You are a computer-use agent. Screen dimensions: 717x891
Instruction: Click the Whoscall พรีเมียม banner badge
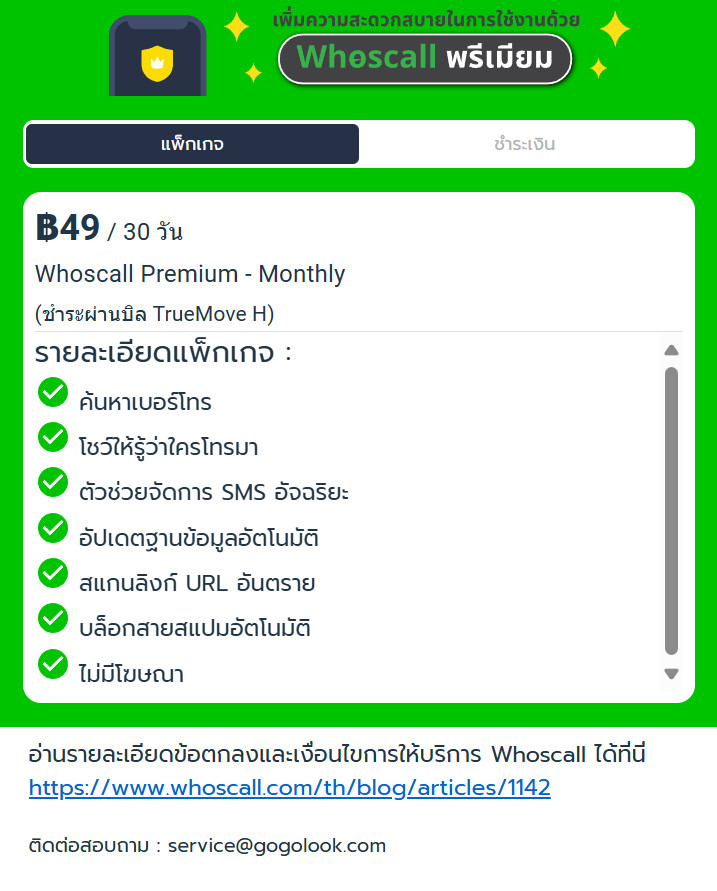(425, 59)
